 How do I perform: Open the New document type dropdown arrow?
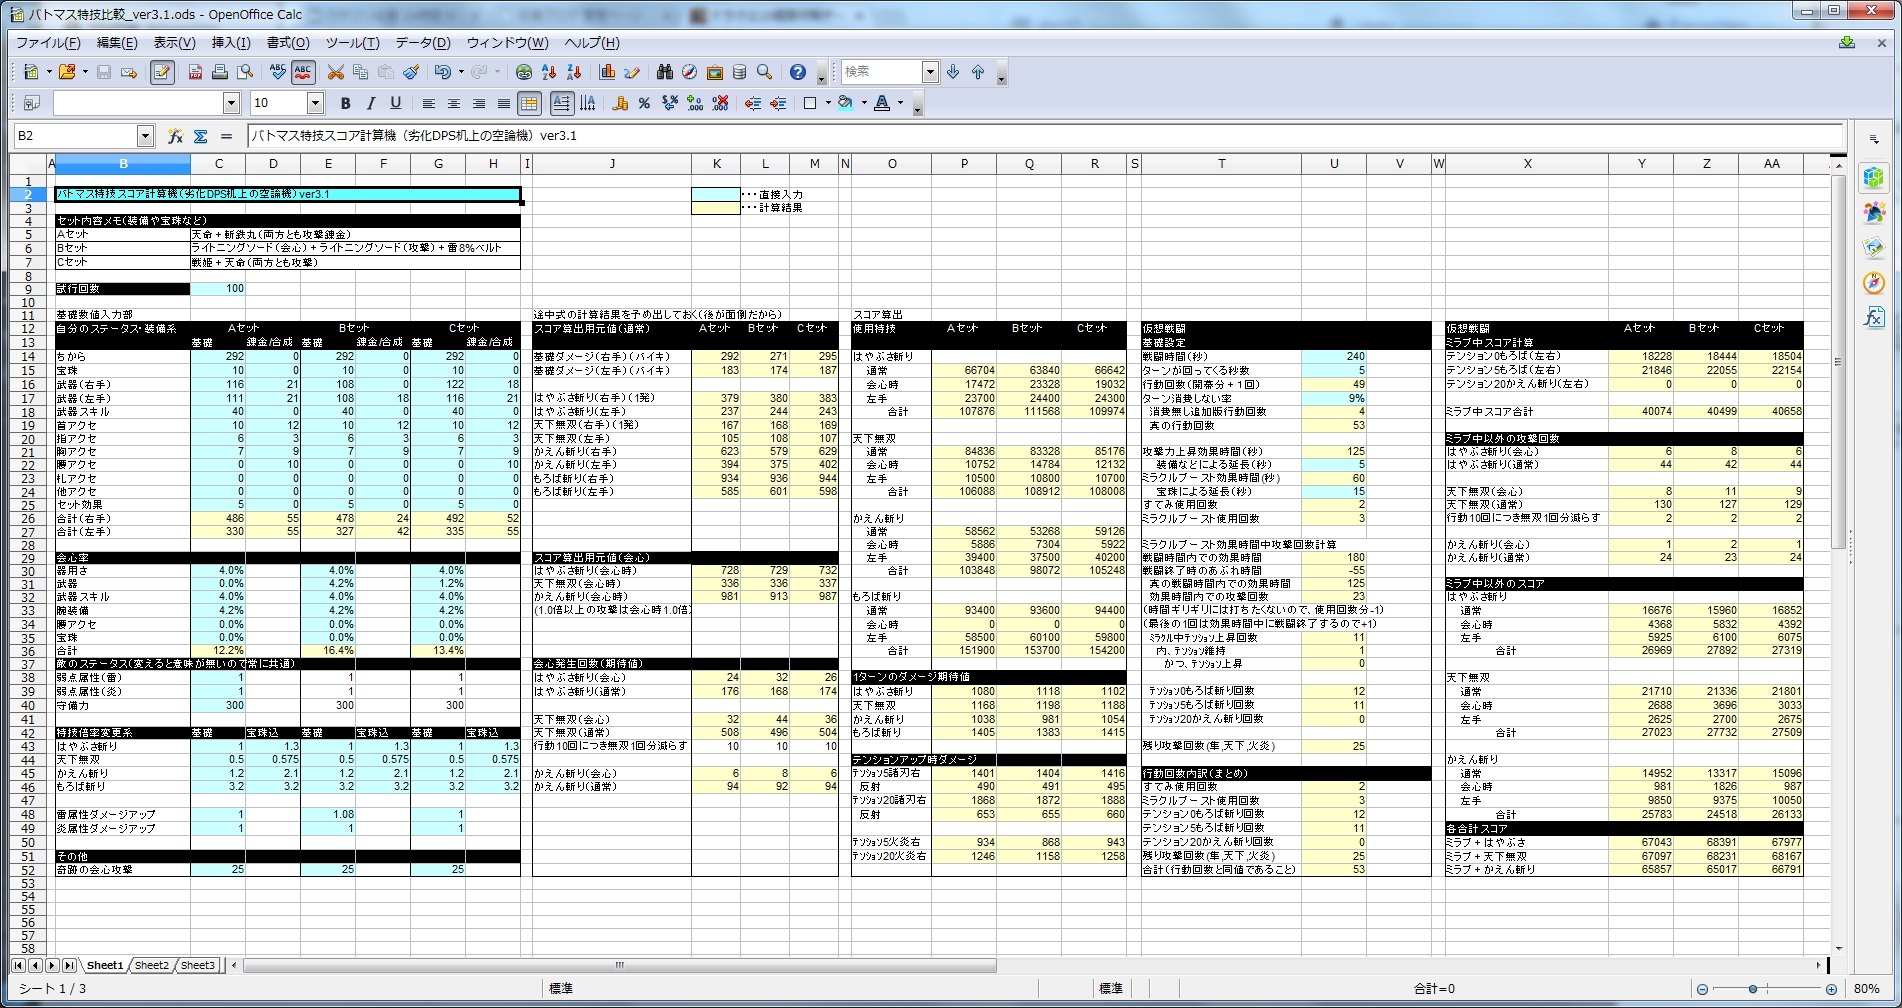[47, 72]
